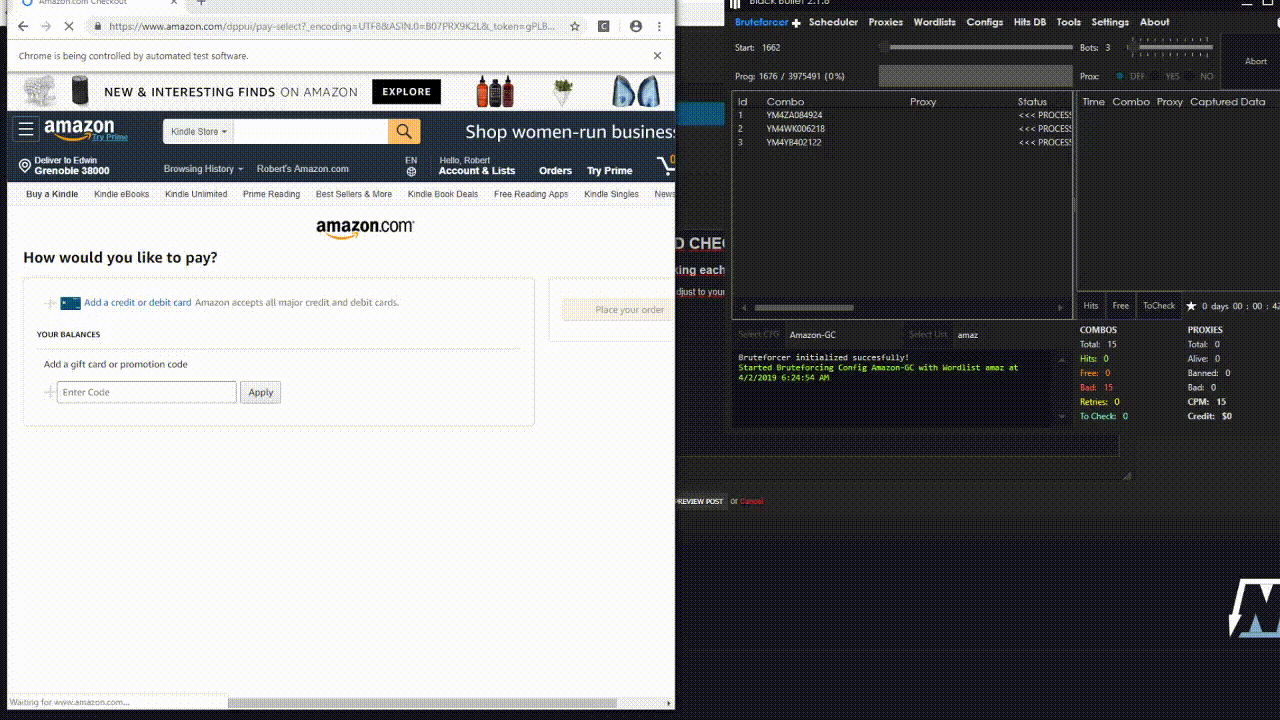Screen dimensions: 1280x720
Task: Click the Start position slider track
Action: (x=976, y=47)
